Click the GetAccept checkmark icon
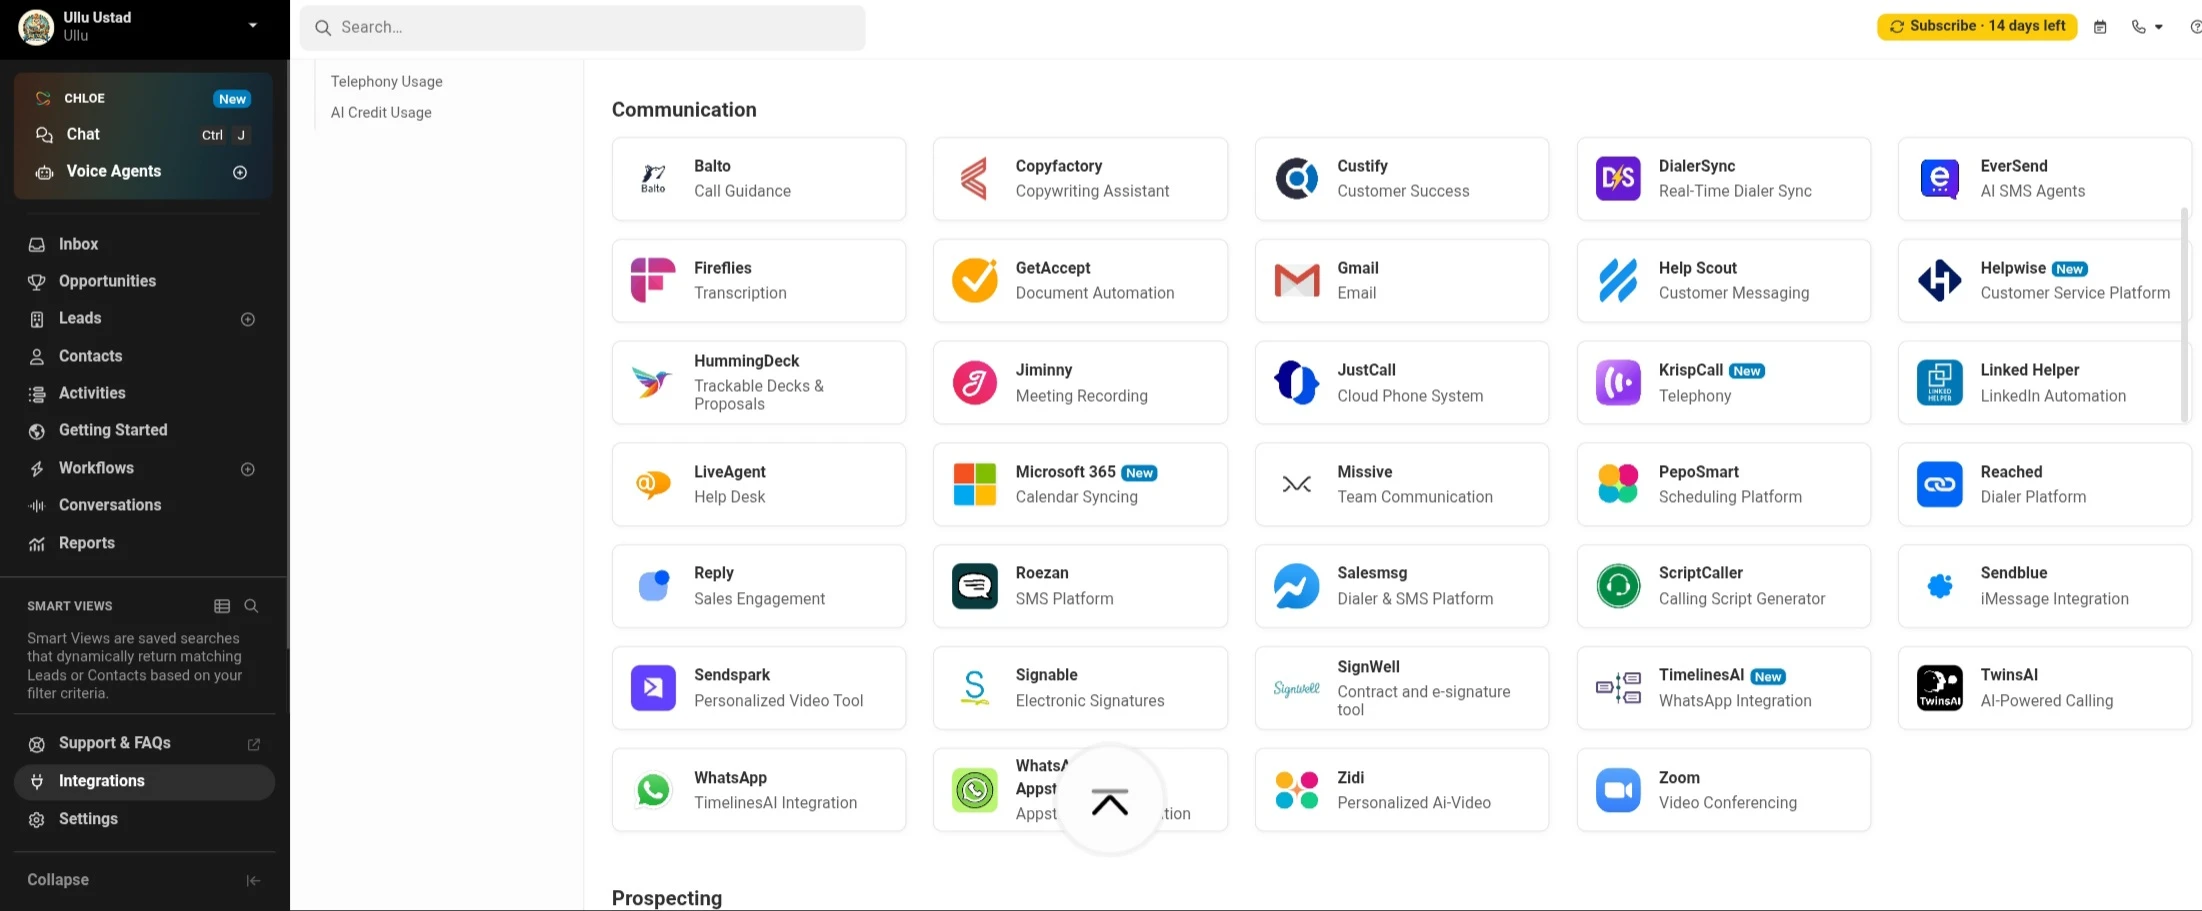Screen dimensions: 2202x911 click(974, 280)
